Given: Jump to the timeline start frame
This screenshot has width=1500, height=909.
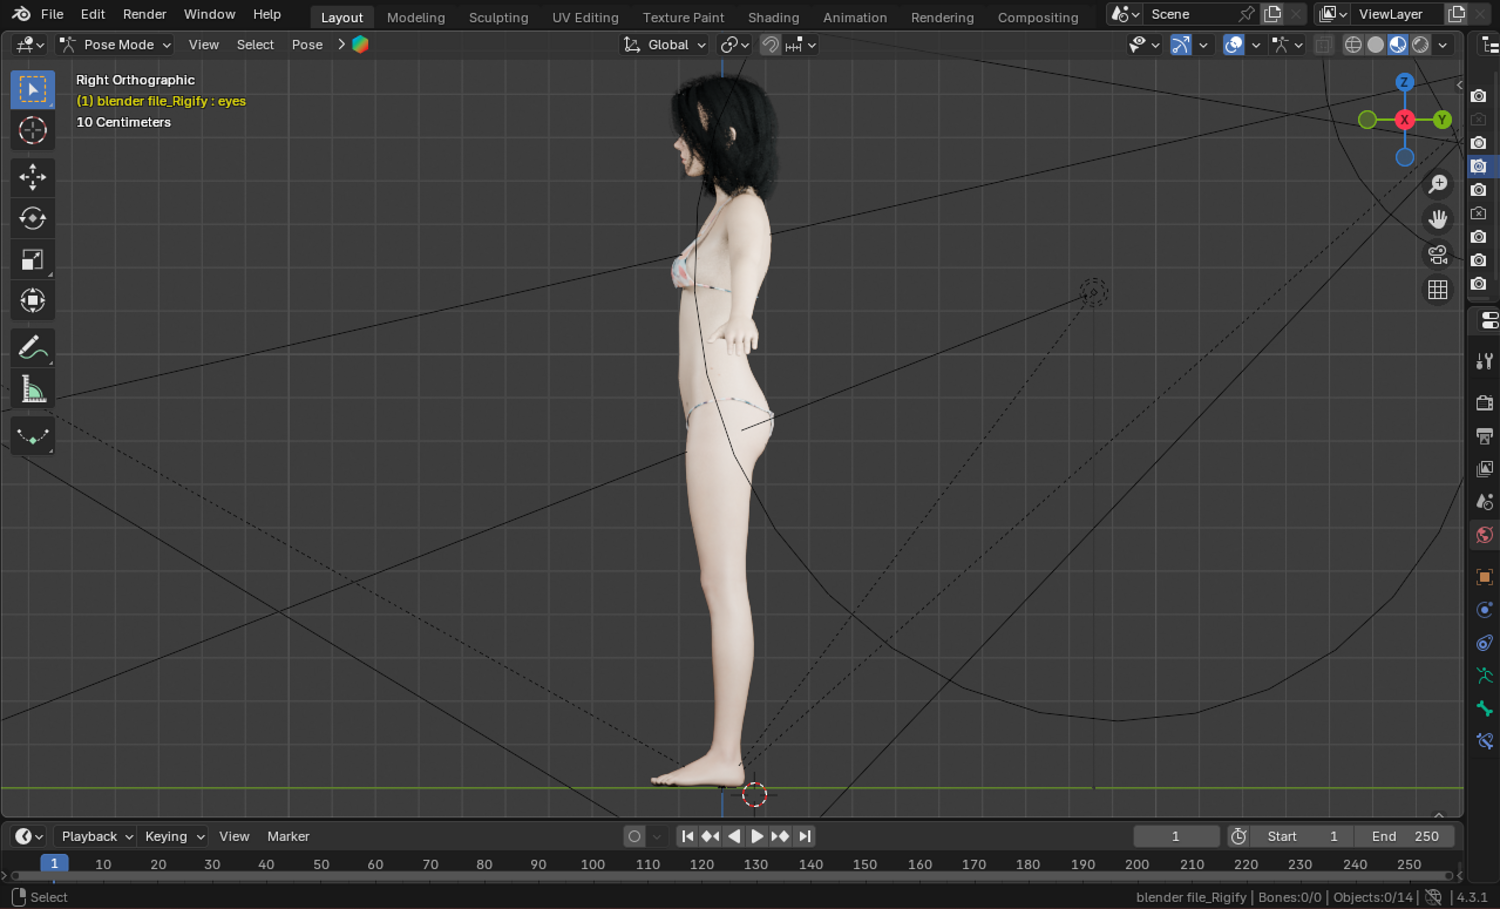Looking at the screenshot, I should 687,837.
